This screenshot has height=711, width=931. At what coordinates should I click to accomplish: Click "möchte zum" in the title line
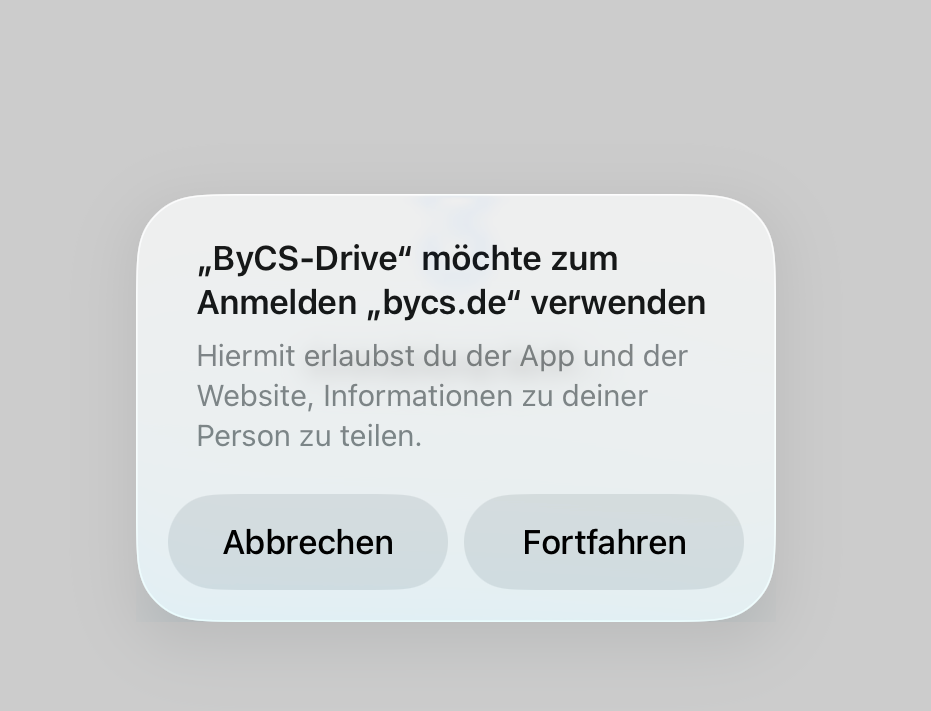tap(520, 259)
